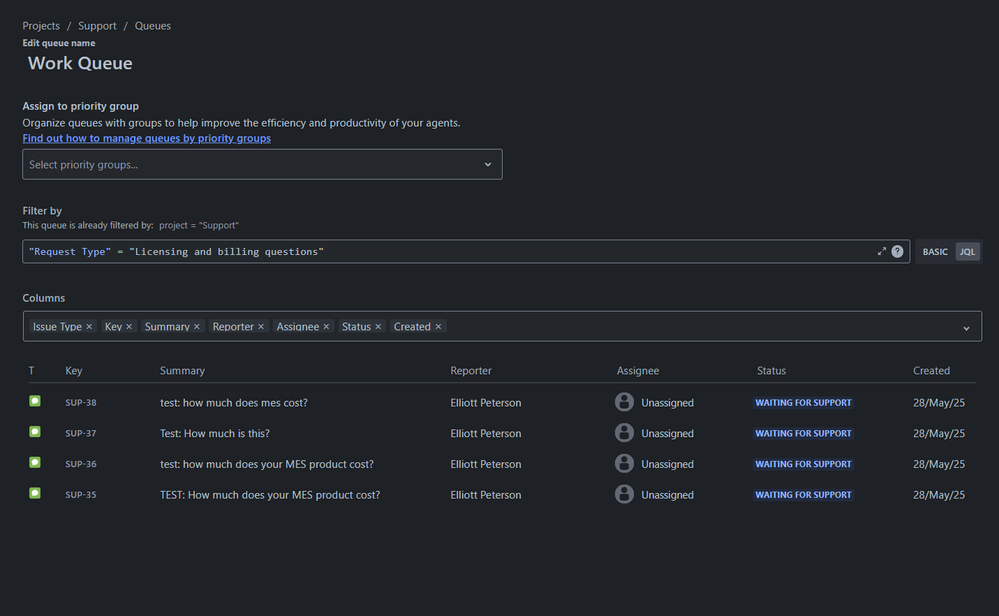Open the Select priority groups dropdown
The width and height of the screenshot is (999, 616).
[262, 165]
